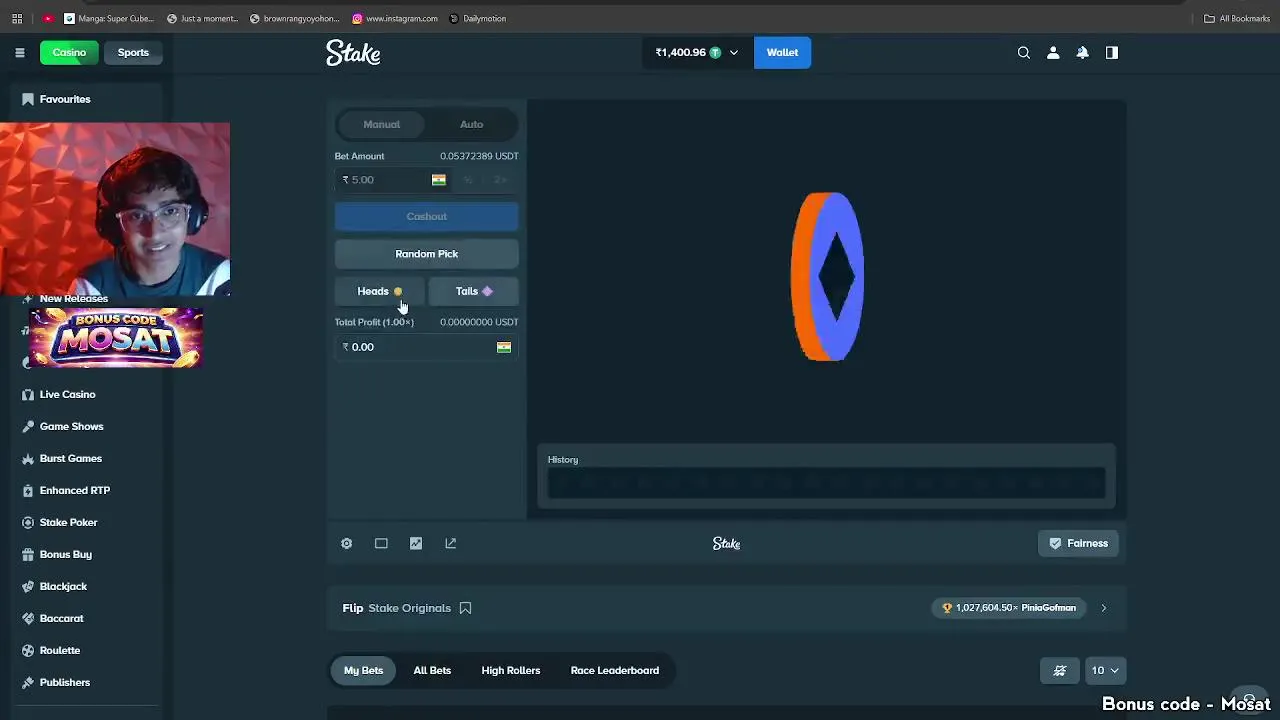Enable theatre mode rectangle icon
Image resolution: width=1280 pixels, height=720 pixels.
pos(381,543)
